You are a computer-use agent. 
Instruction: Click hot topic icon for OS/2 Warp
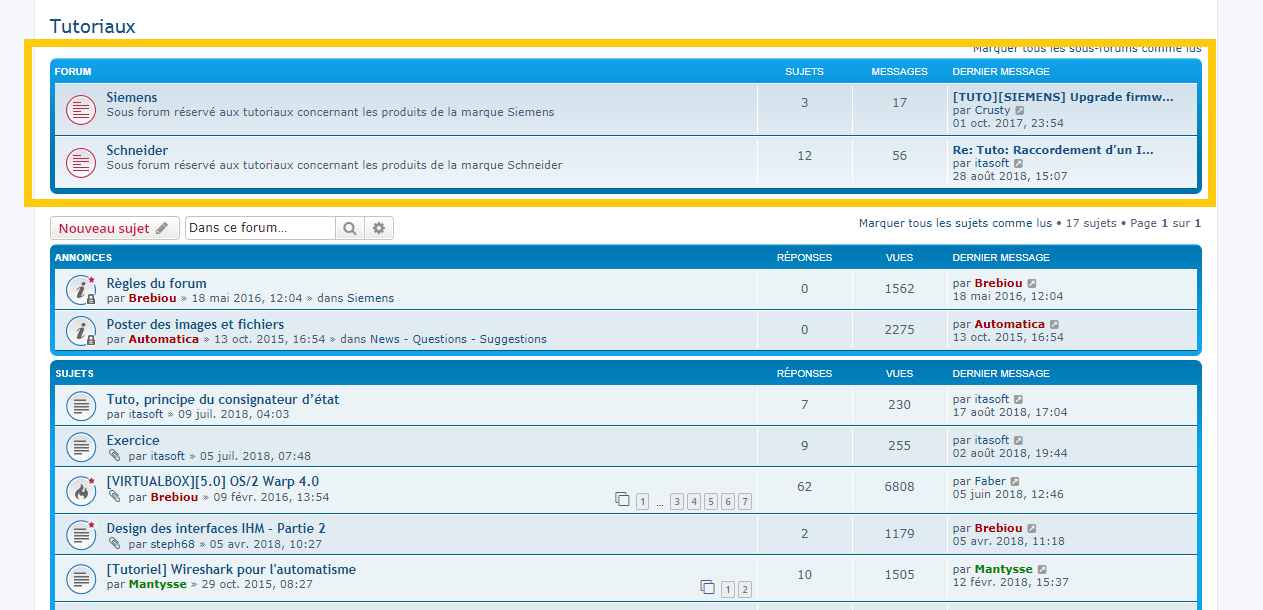81,489
